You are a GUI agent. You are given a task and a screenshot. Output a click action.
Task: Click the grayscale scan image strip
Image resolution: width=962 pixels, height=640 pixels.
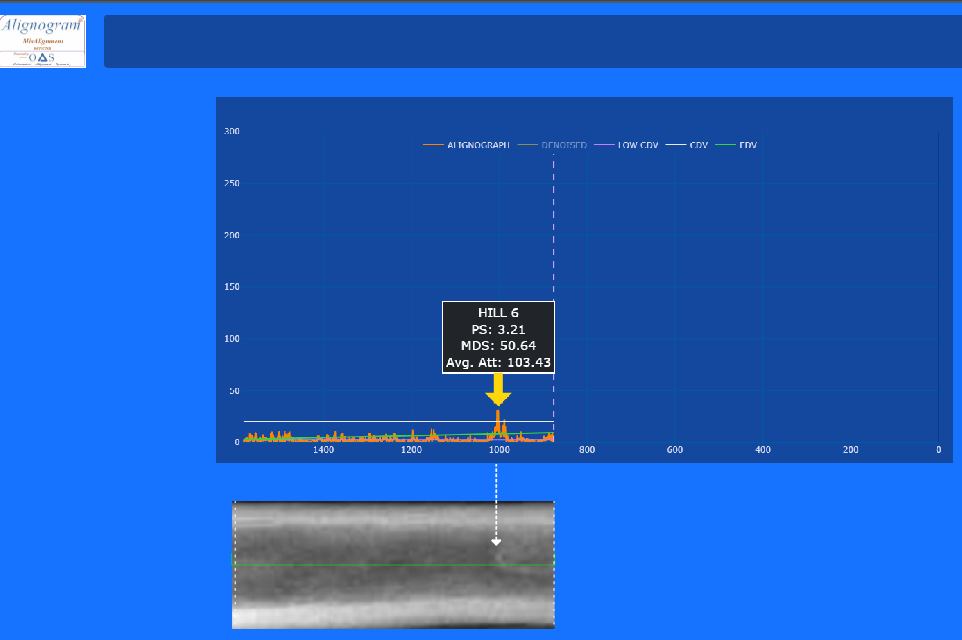393,565
